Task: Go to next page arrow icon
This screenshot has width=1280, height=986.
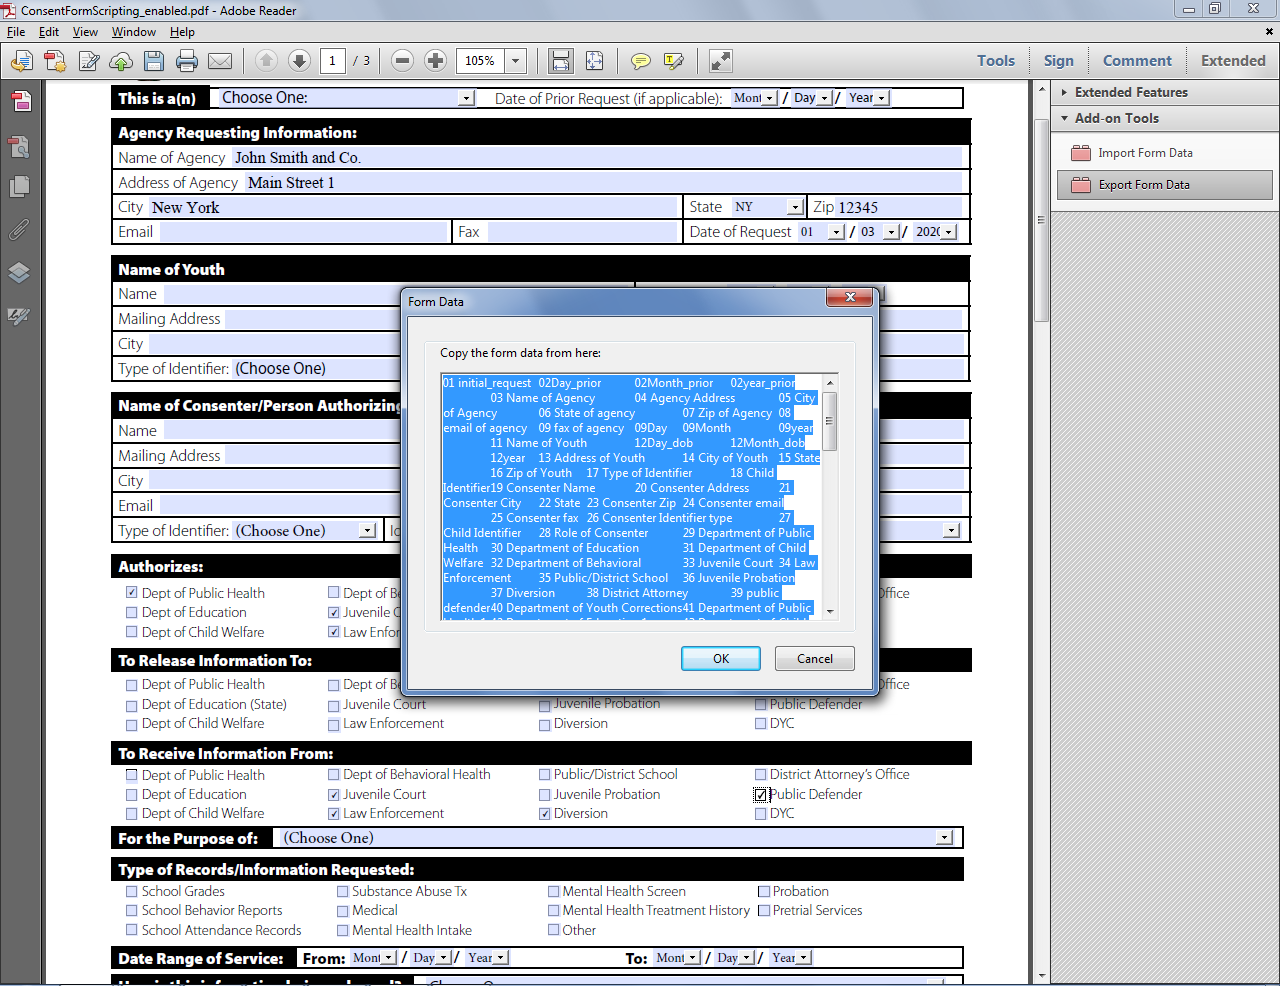Action: (299, 60)
